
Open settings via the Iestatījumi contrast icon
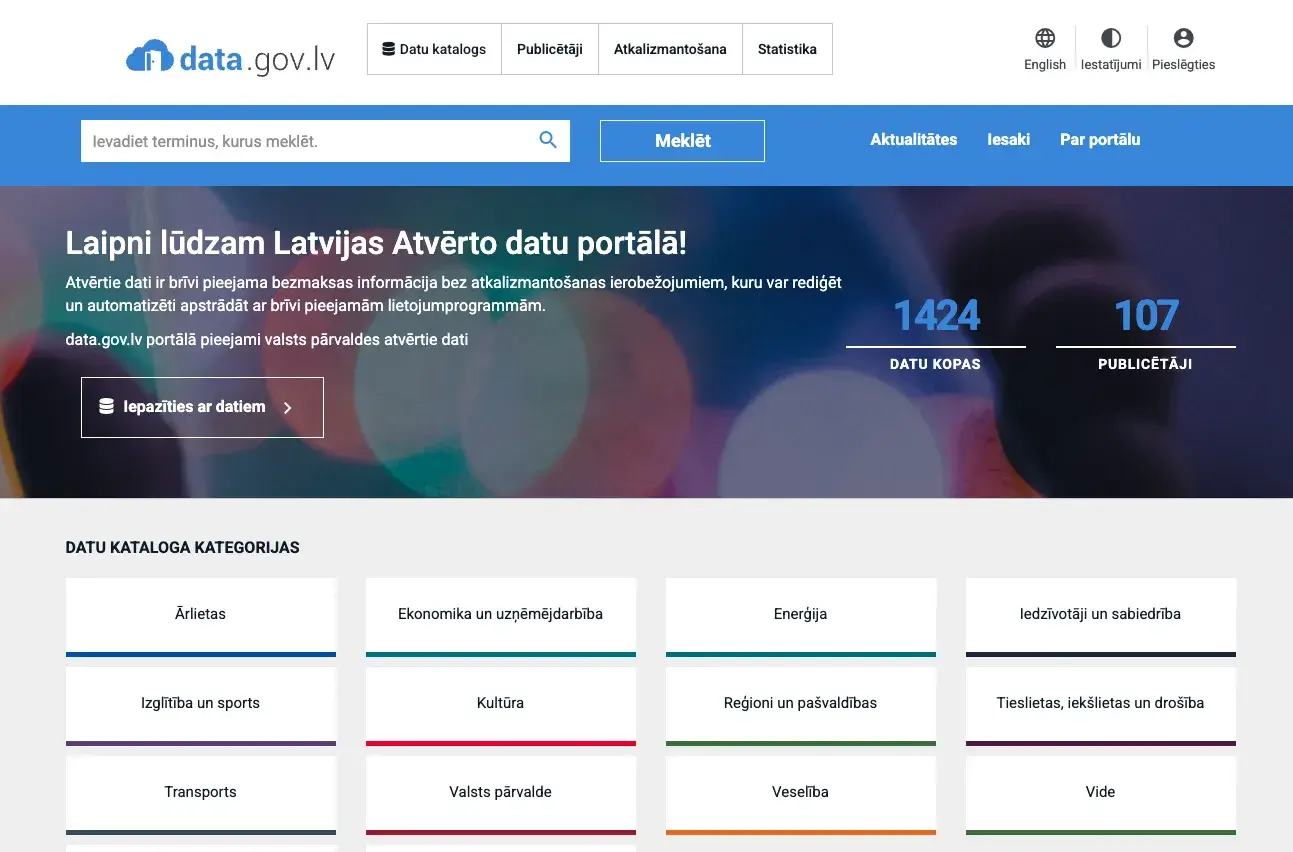pyautogui.click(x=1110, y=38)
